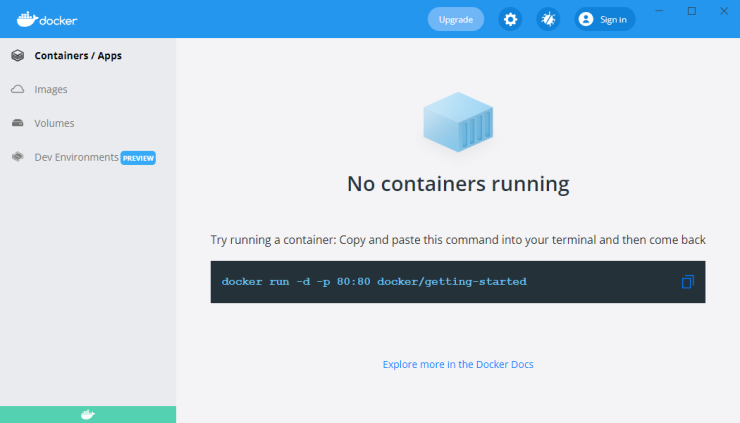Maximize the Docker Desktop window
Image resolution: width=740 pixels, height=423 pixels.
point(692,11)
